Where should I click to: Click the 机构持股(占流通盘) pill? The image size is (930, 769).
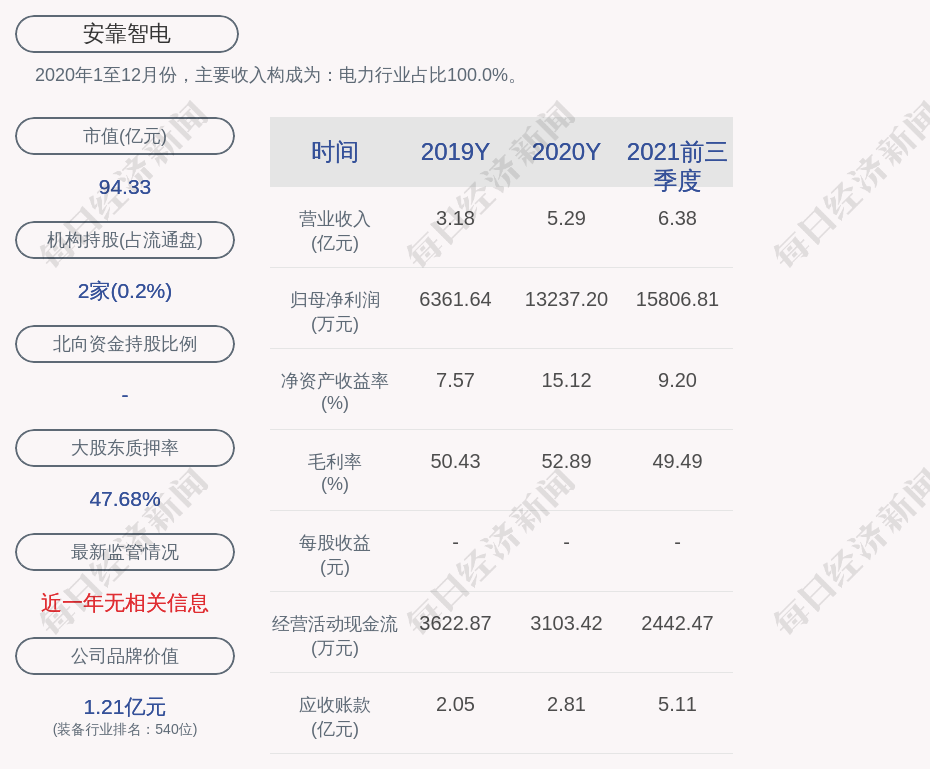pos(125,240)
